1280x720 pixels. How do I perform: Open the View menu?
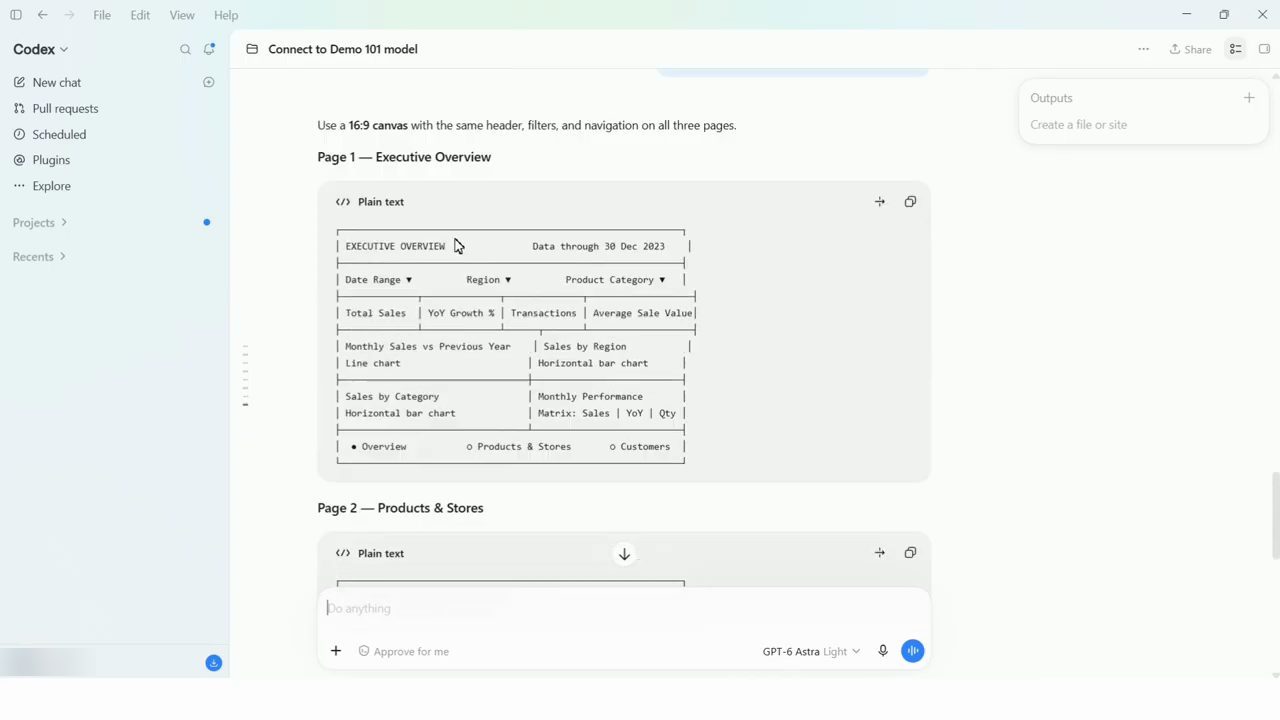182,15
